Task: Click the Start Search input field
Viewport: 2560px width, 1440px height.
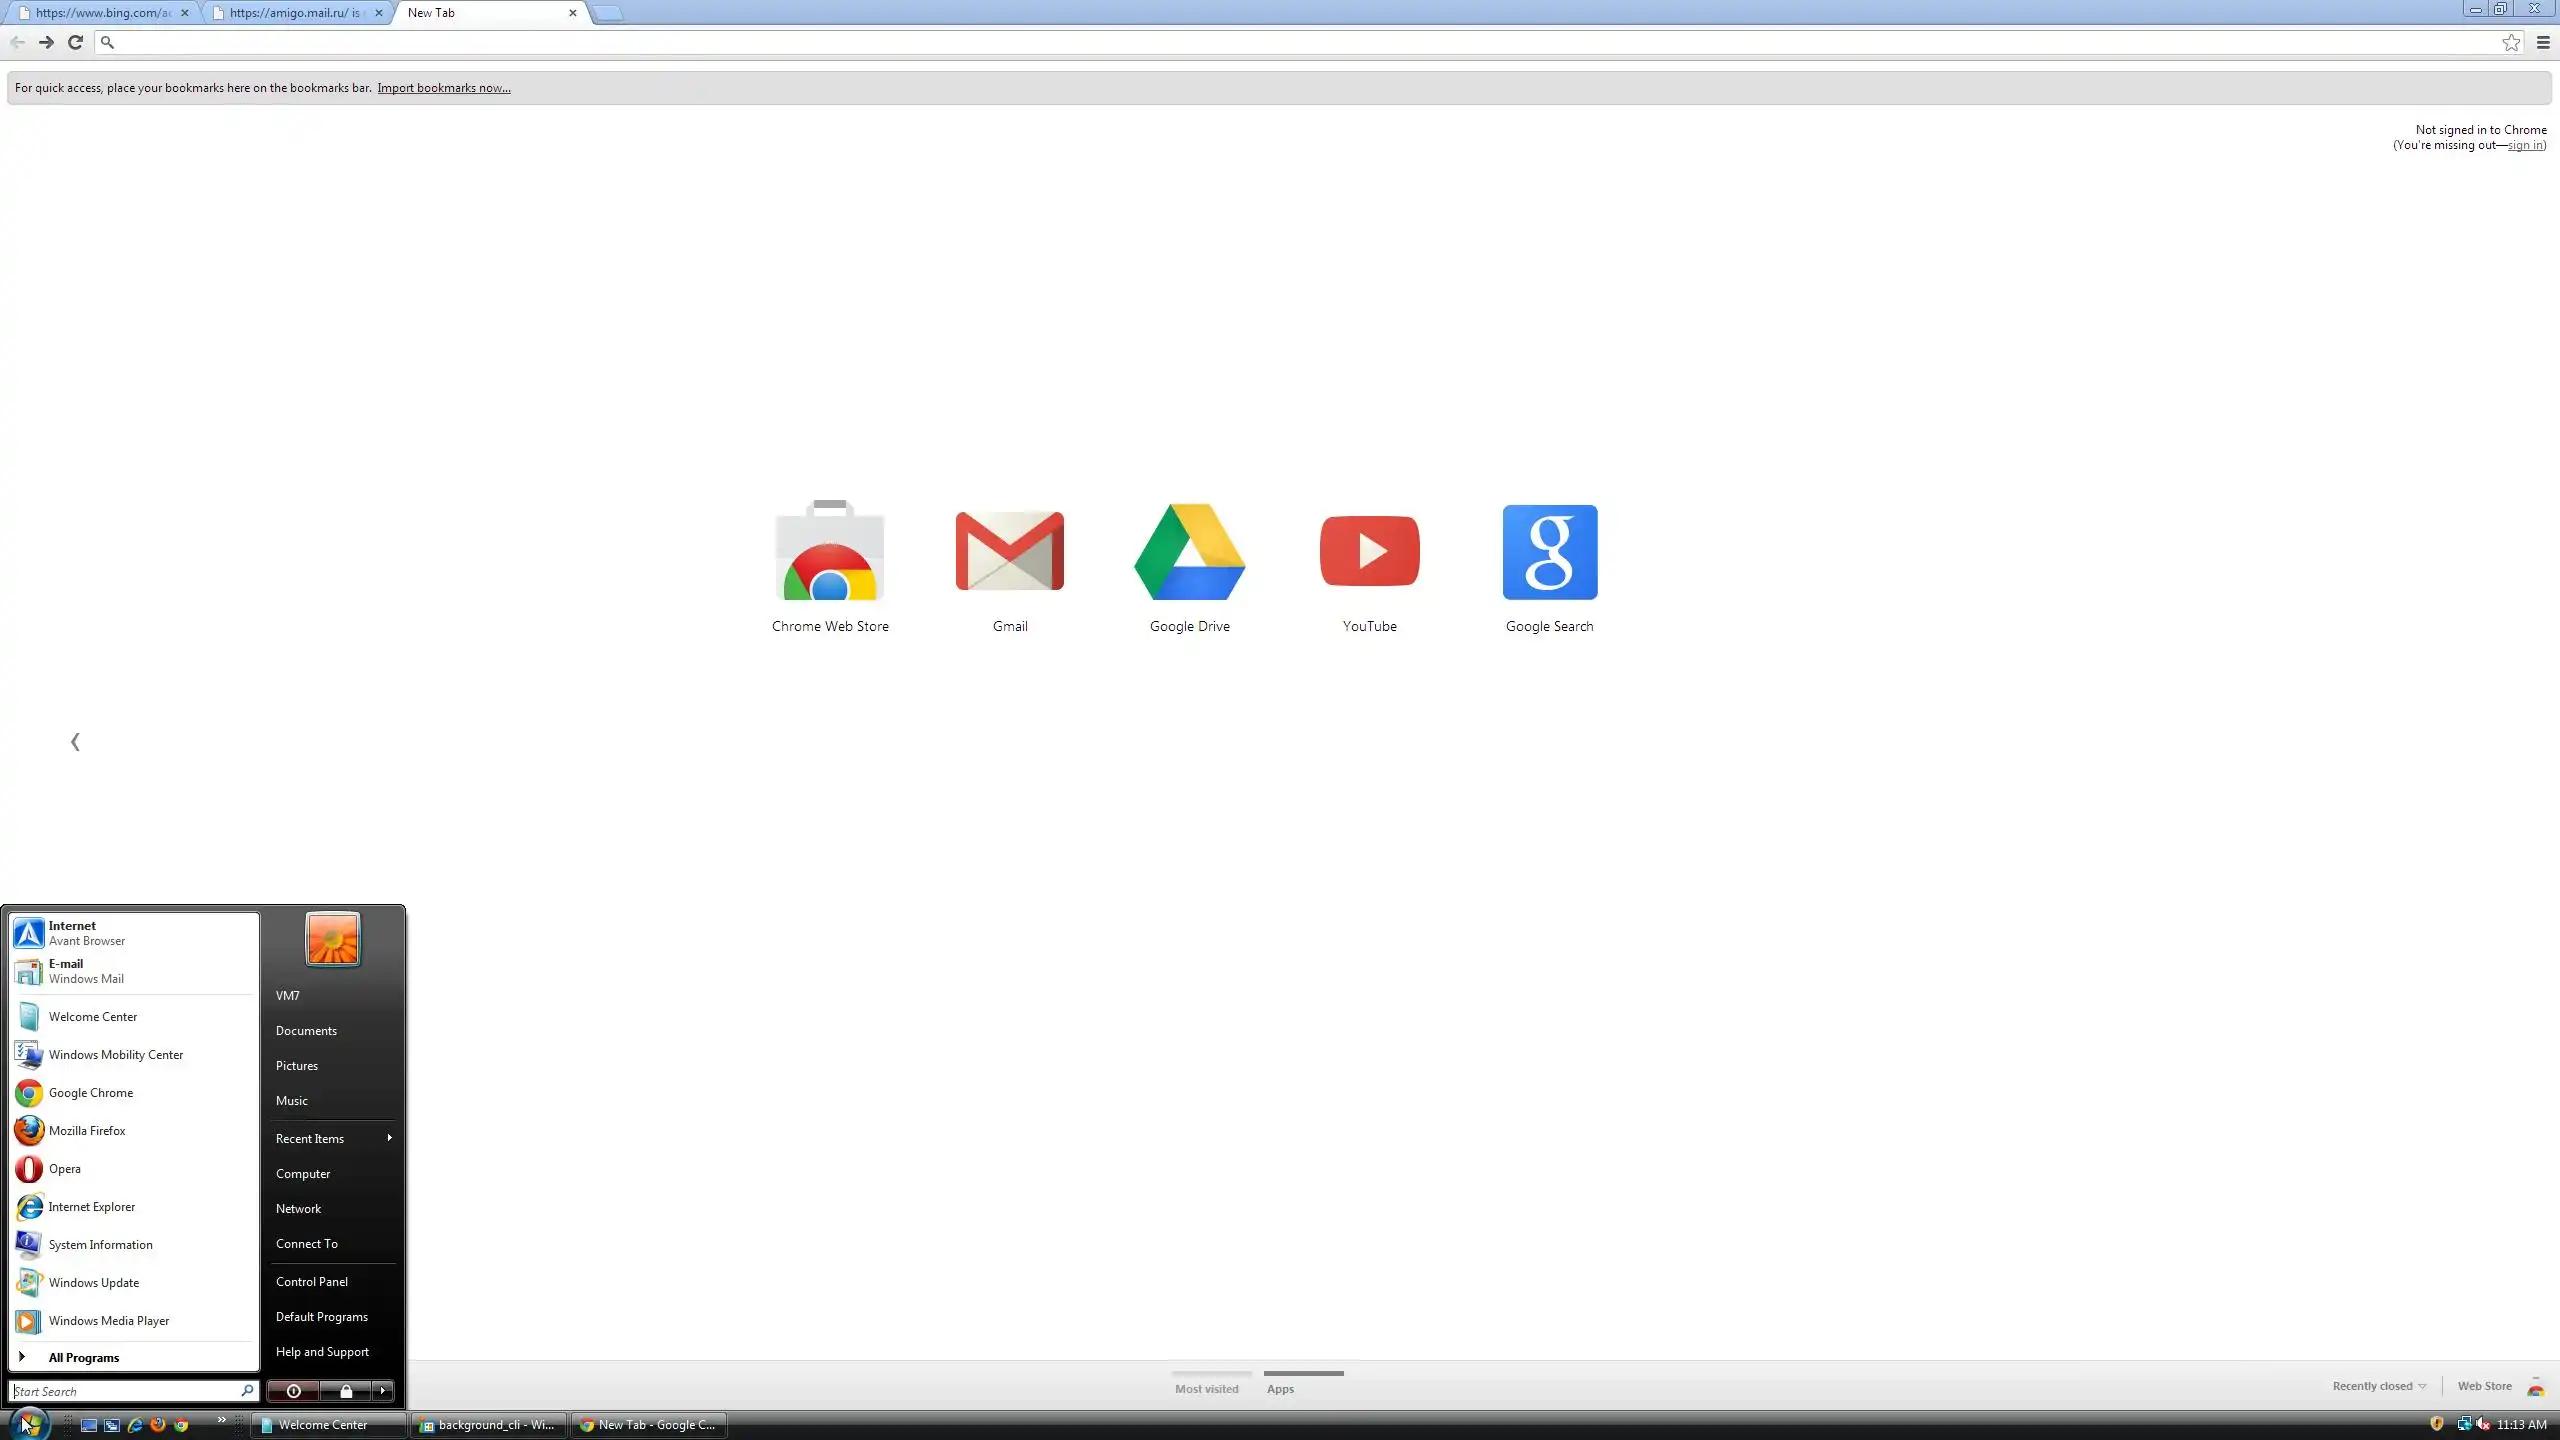Action: (x=125, y=1391)
